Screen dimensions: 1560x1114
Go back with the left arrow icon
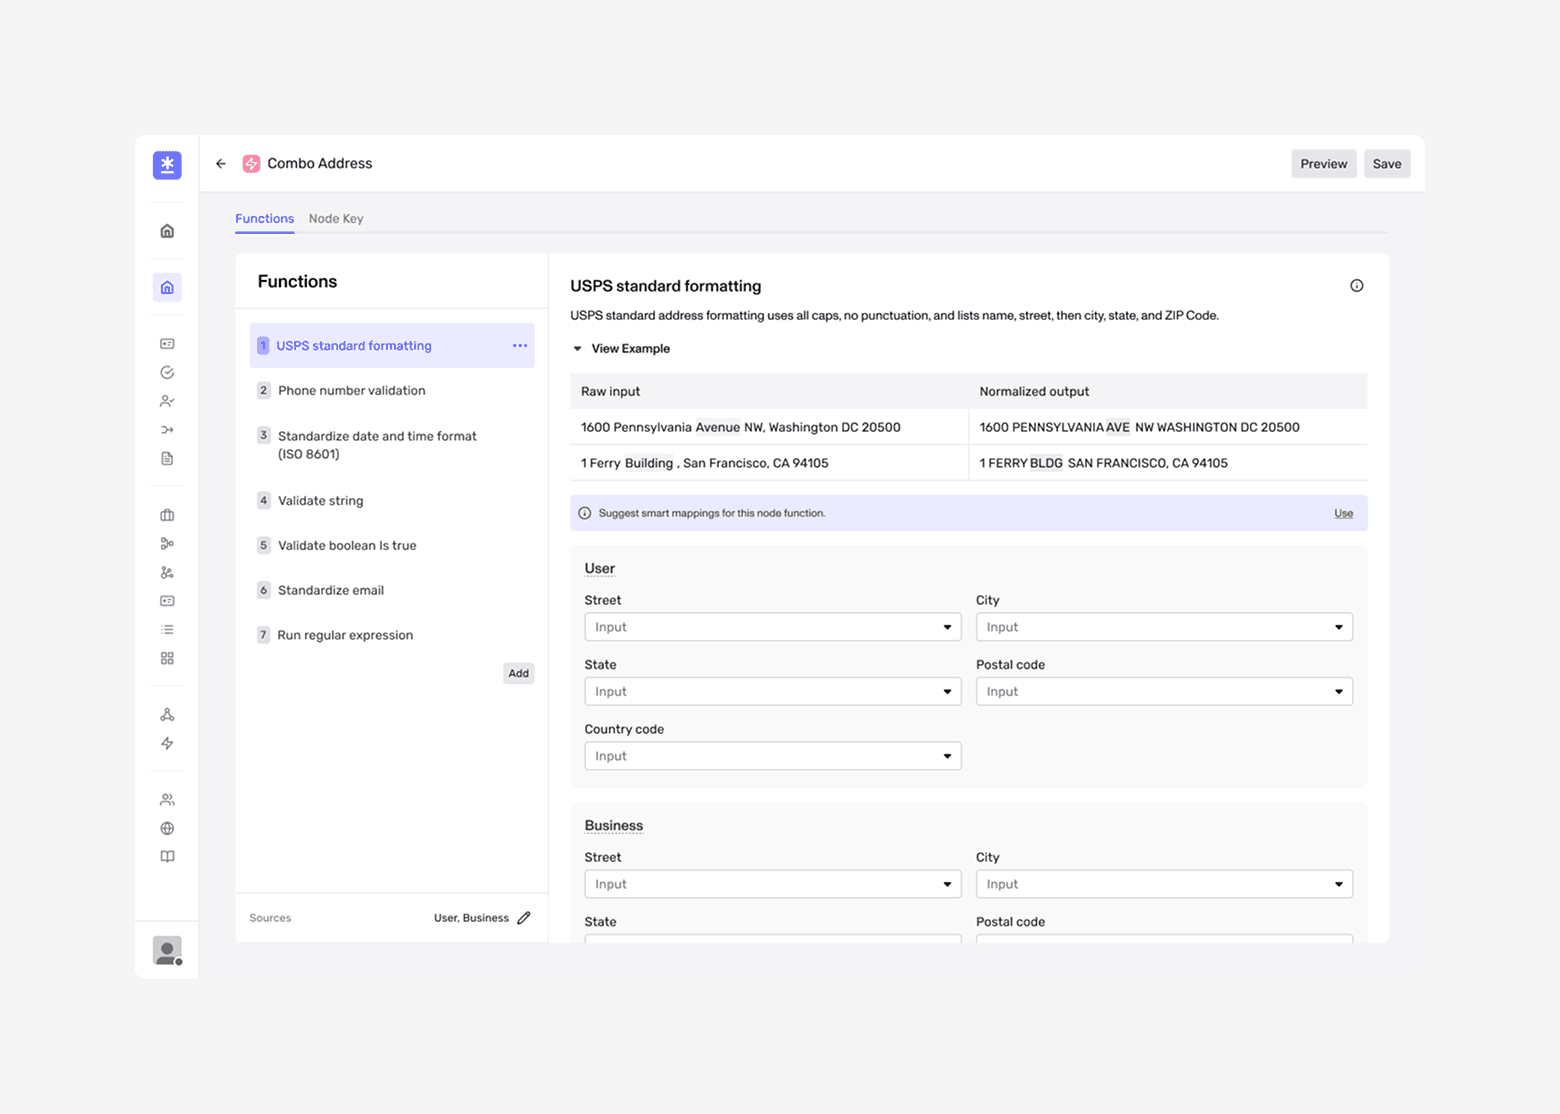[221, 164]
